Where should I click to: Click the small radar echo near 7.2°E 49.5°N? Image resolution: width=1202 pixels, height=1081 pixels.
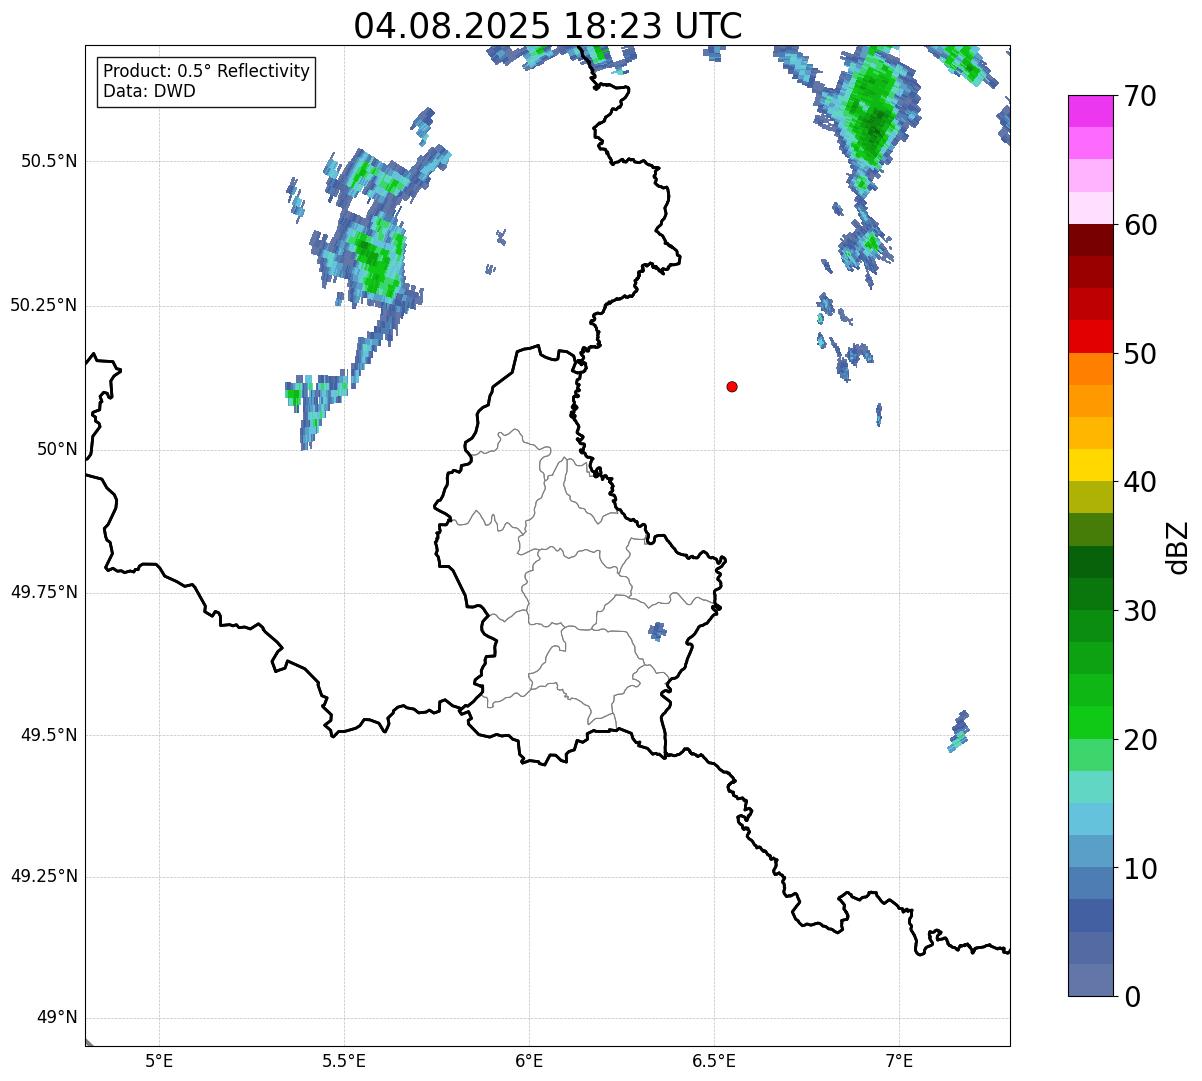[x=958, y=731]
